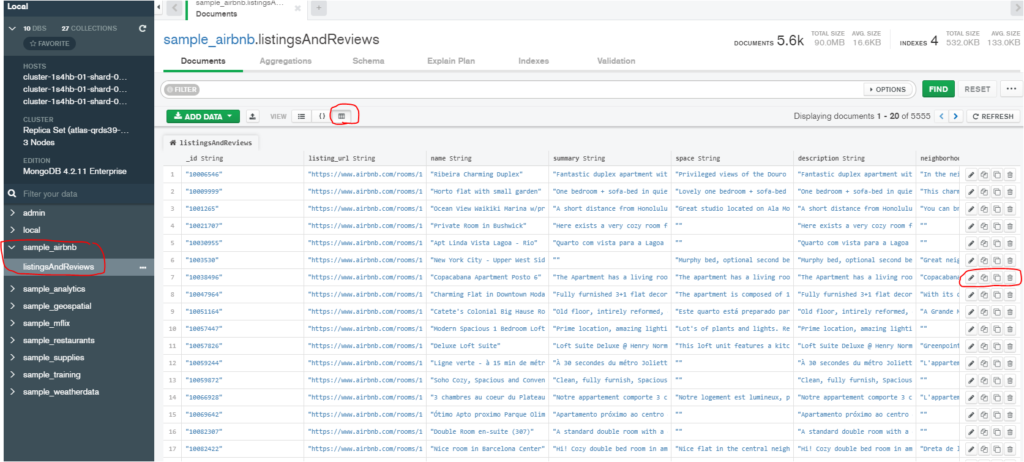Click the RESET button

977,89
